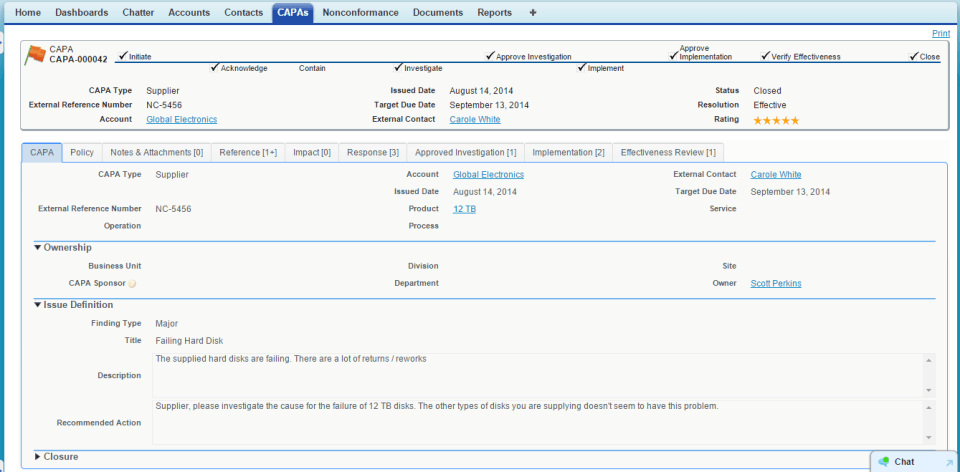
Task: Open the Response [3] tab
Action: (373, 152)
